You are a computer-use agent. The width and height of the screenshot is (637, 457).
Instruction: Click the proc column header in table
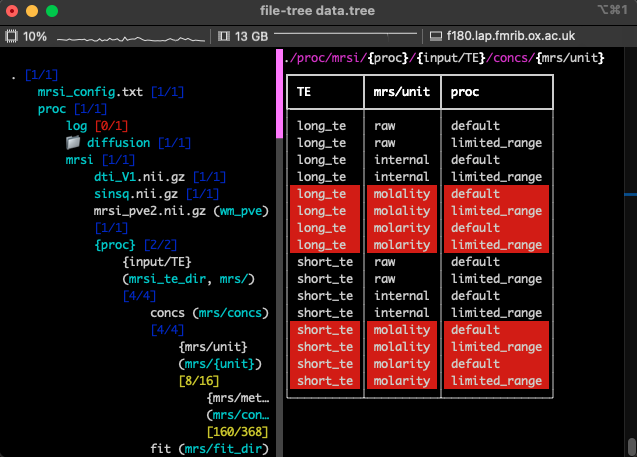[x=464, y=92]
